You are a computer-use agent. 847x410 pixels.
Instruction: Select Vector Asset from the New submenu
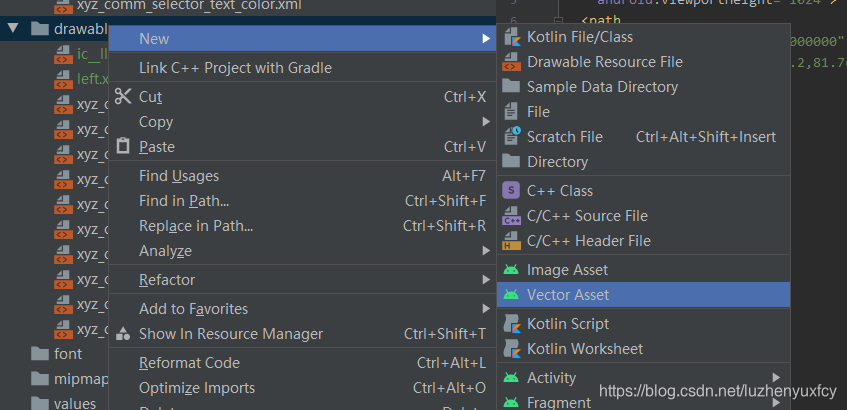point(568,295)
